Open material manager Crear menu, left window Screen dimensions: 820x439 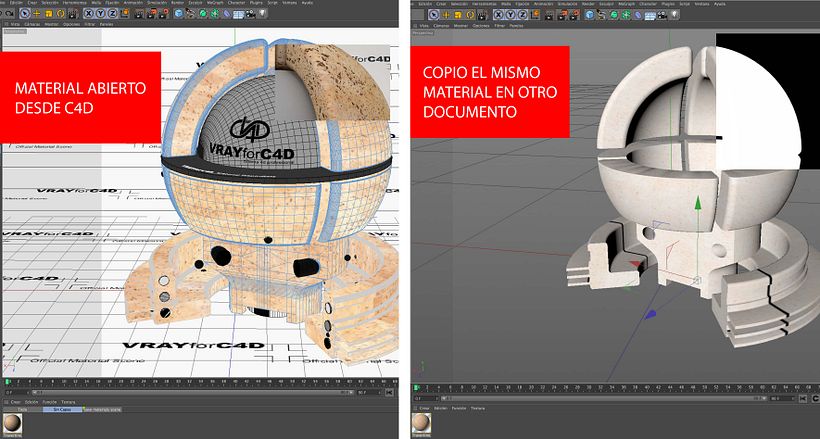pos(16,402)
